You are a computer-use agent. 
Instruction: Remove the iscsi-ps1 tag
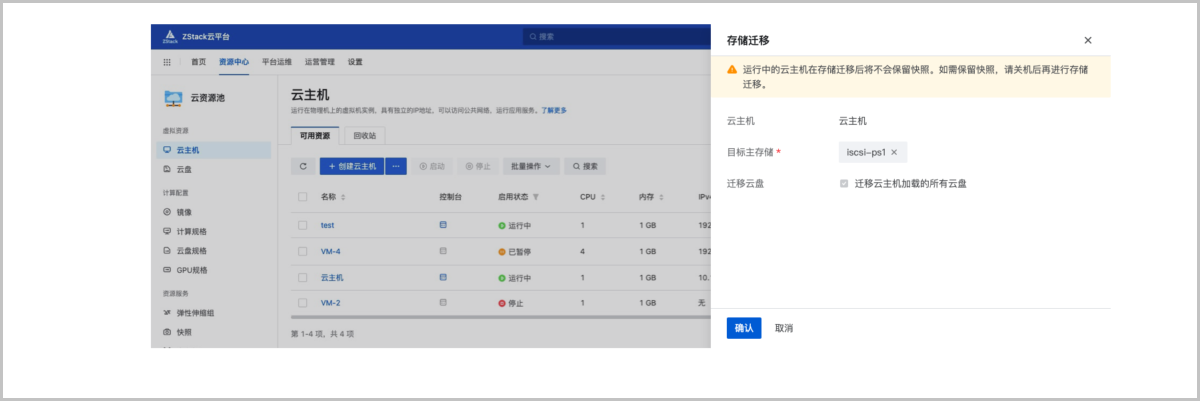894,152
